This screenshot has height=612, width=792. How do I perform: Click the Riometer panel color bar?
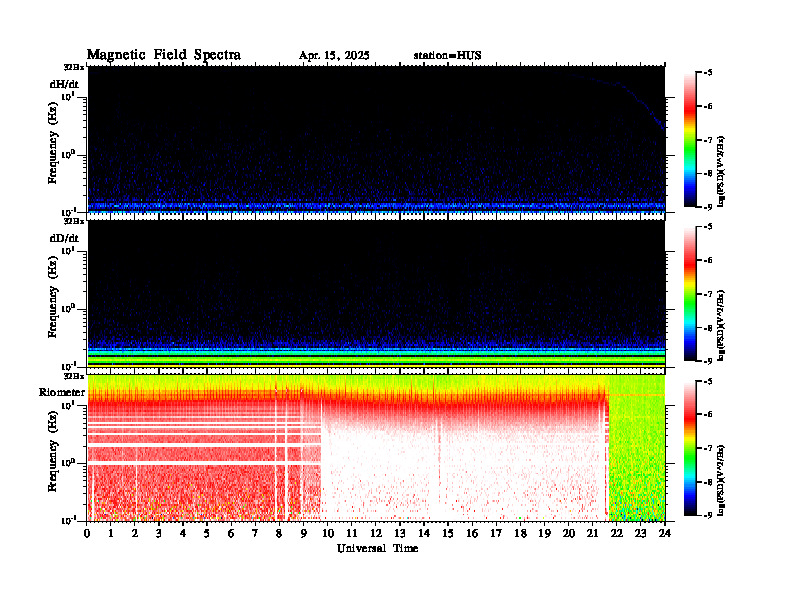click(690, 448)
